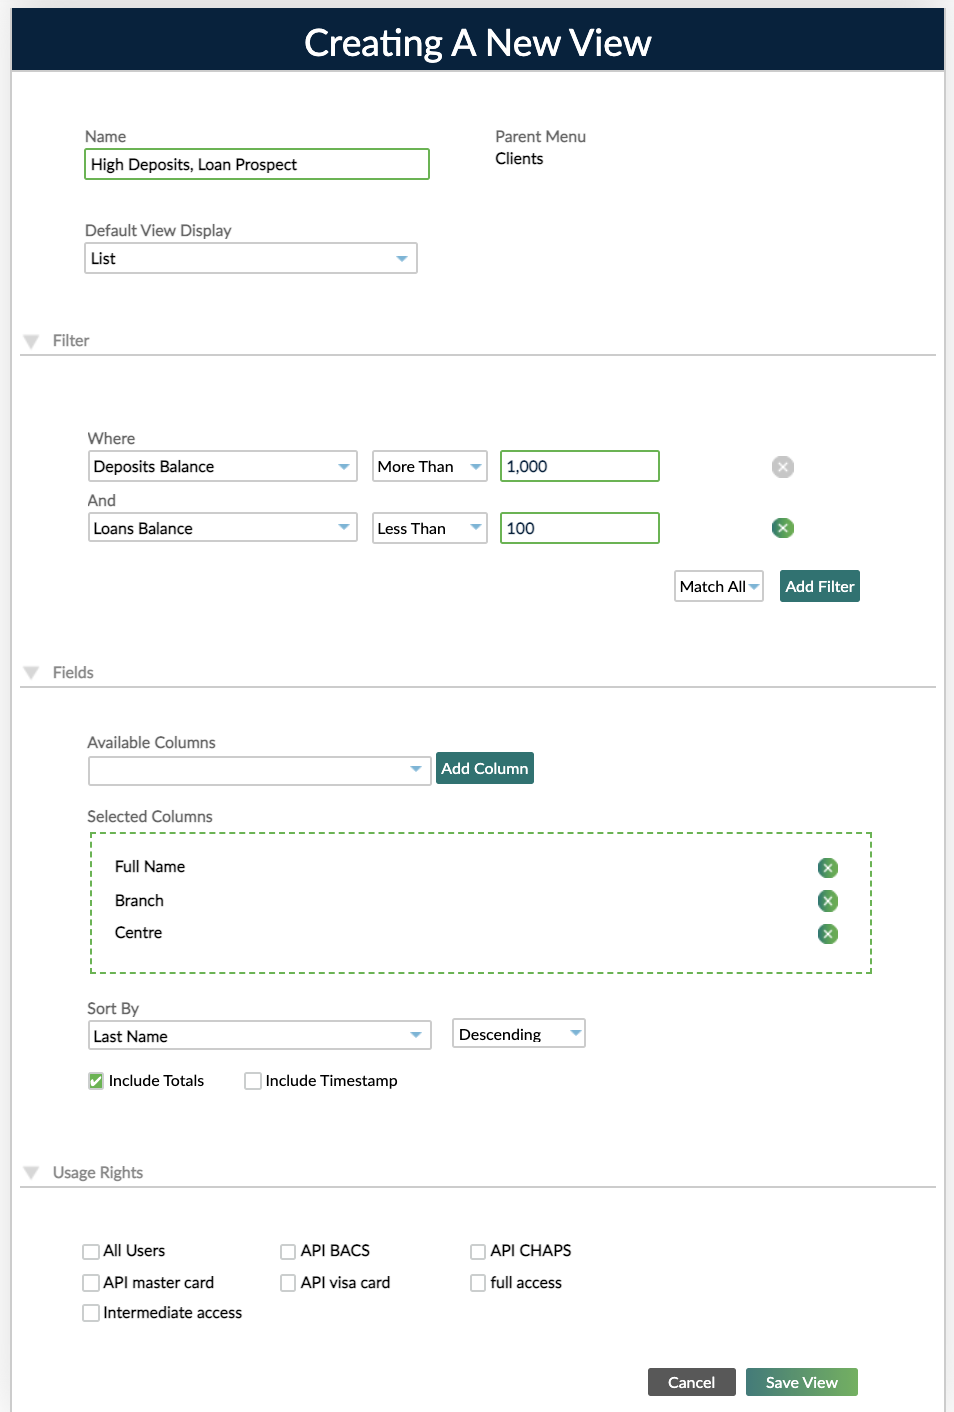Collapse the Usage Rights section
954x1412 pixels.
click(31, 1171)
